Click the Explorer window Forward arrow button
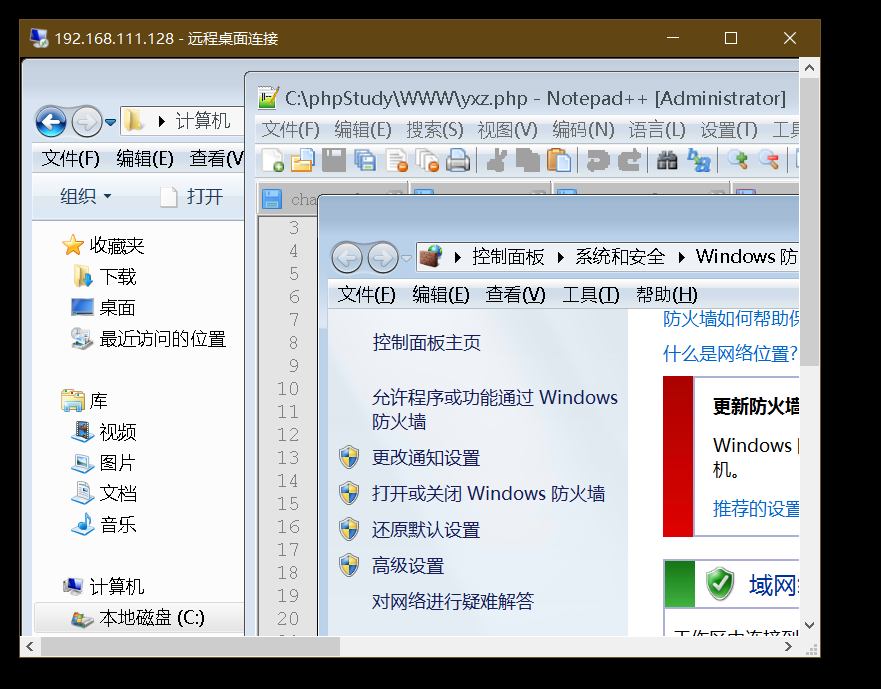Viewport: 881px width, 689px height. pyautogui.click(x=87, y=121)
